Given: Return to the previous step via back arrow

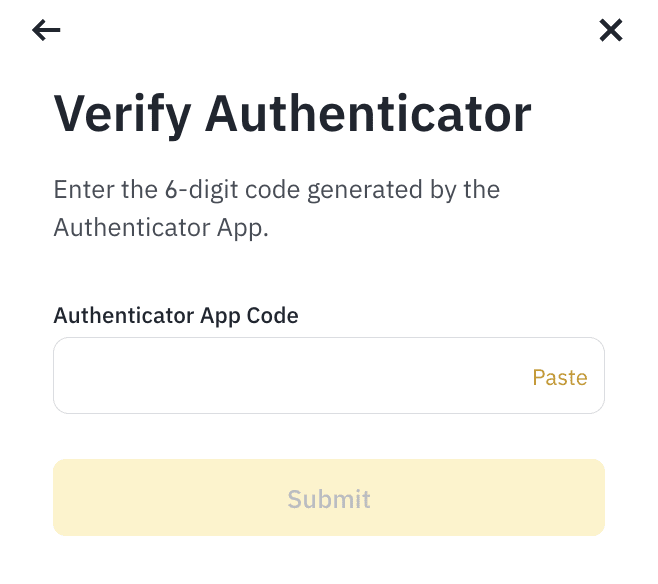Looking at the screenshot, I should click(46, 30).
